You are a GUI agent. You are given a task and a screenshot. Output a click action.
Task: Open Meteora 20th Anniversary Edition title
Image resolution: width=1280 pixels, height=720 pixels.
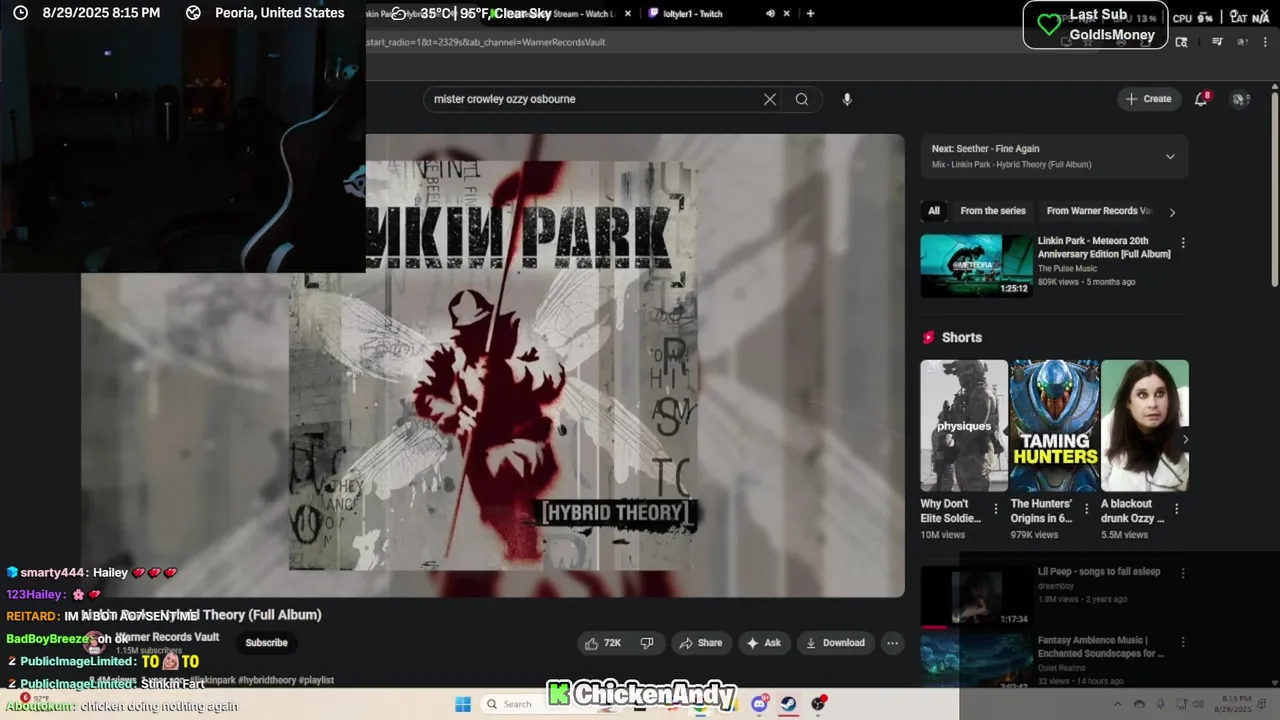(1104, 247)
